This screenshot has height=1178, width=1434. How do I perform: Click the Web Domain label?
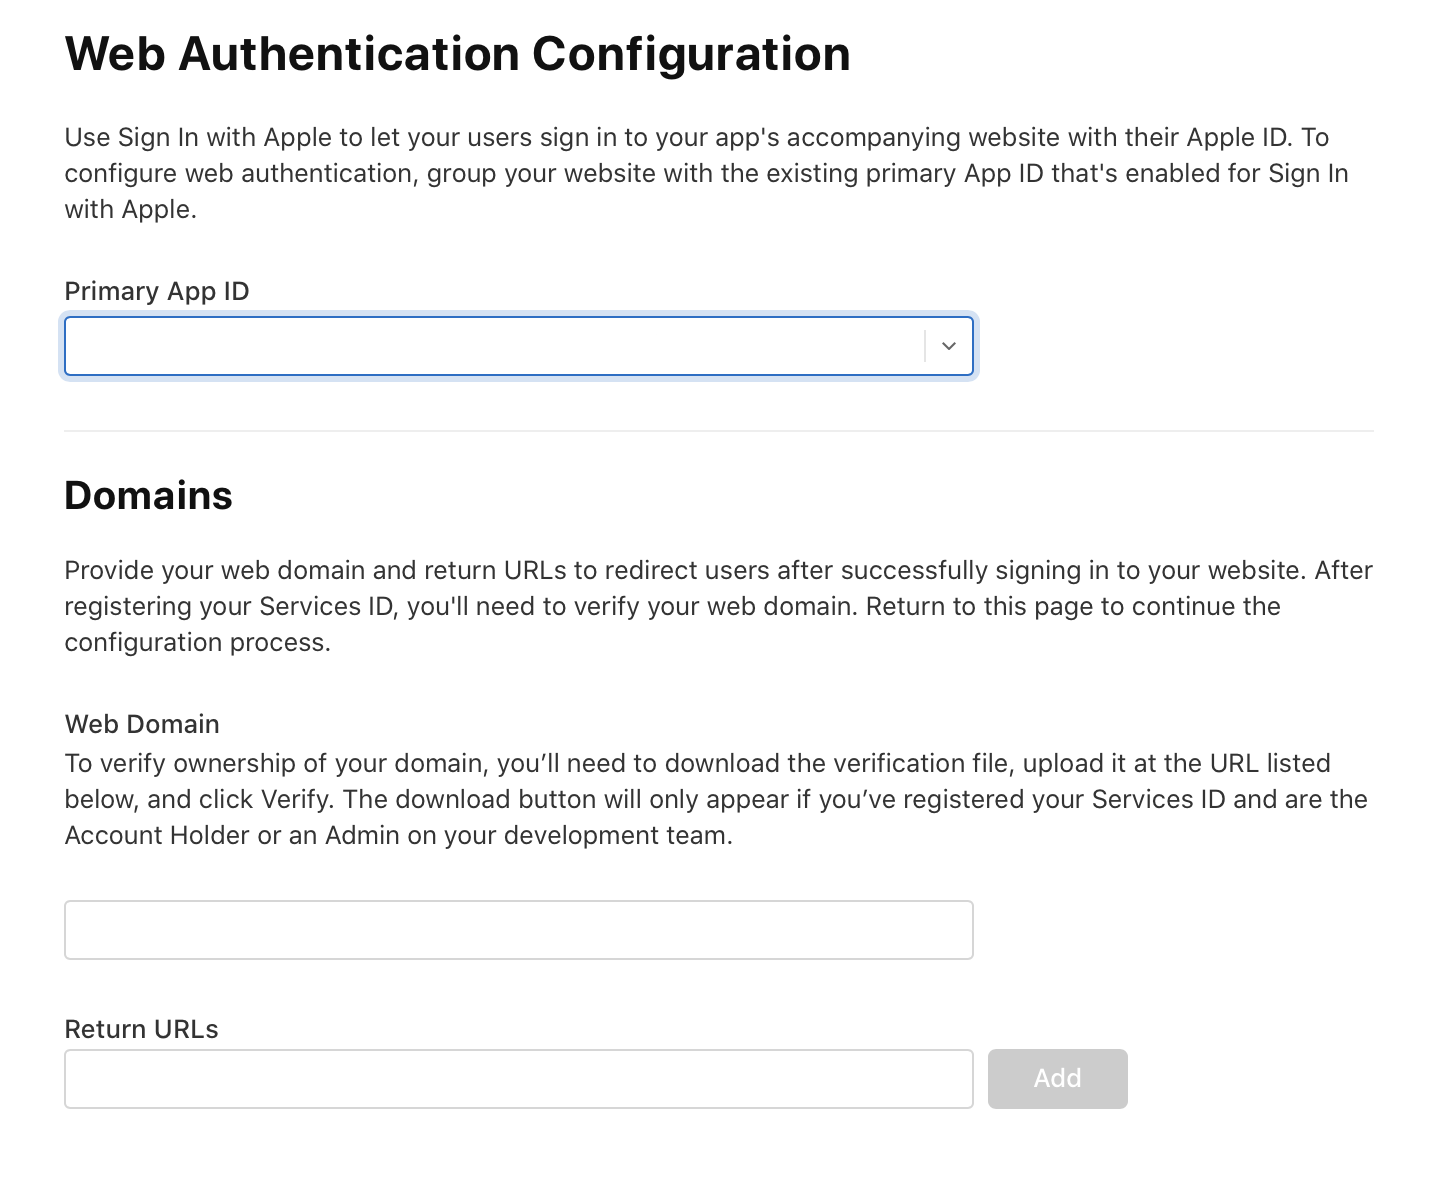point(142,724)
